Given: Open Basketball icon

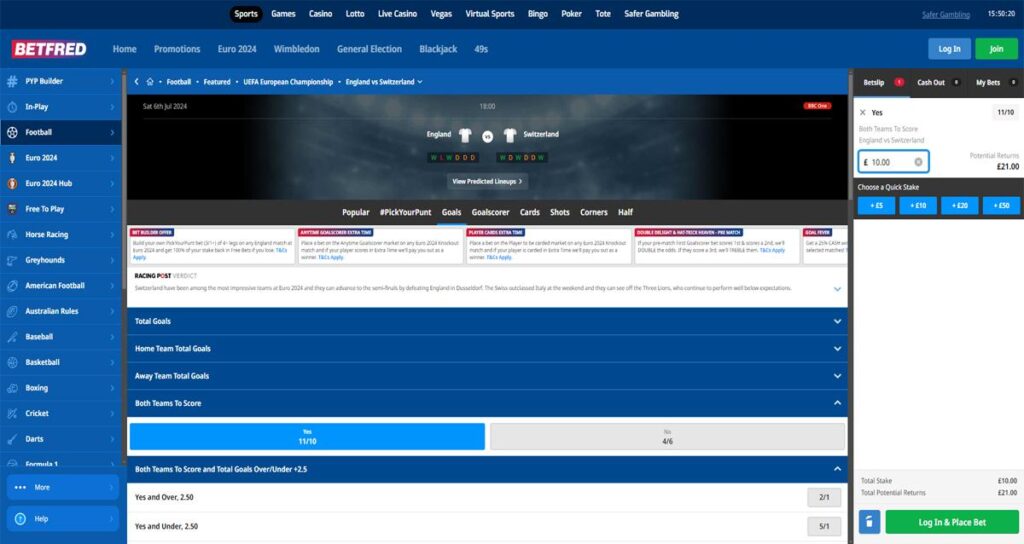Looking at the screenshot, I should pyautogui.click(x=12, y=362).
